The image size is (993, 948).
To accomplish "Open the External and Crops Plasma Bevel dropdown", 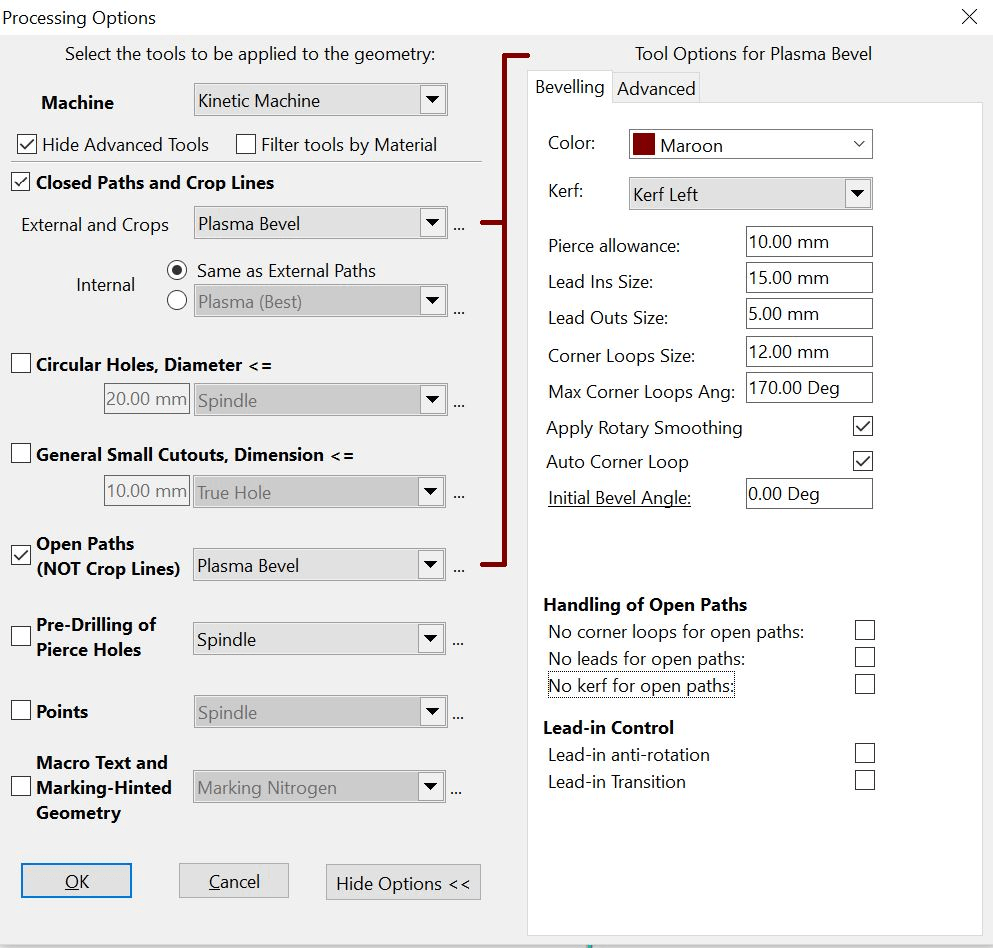I will click(x=433, y=222).
